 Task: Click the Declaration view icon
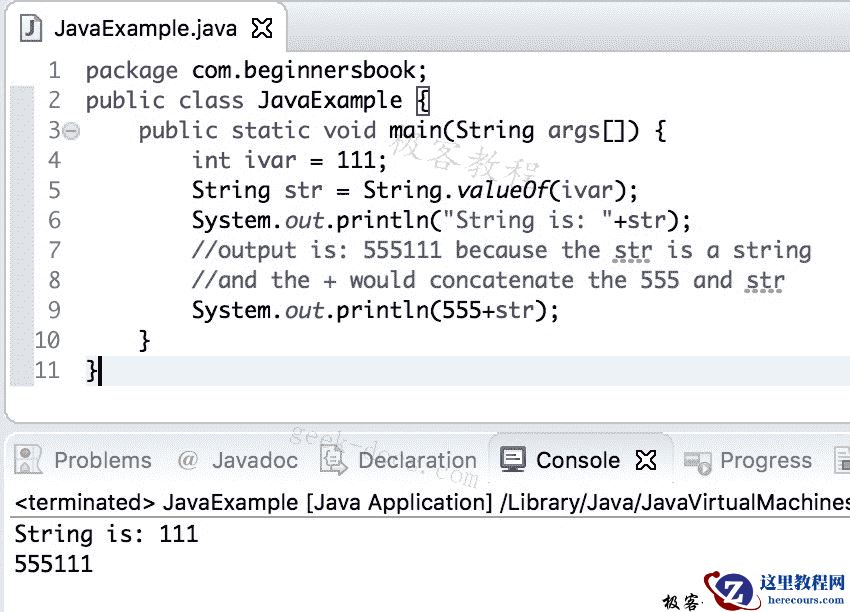point(331,460)
